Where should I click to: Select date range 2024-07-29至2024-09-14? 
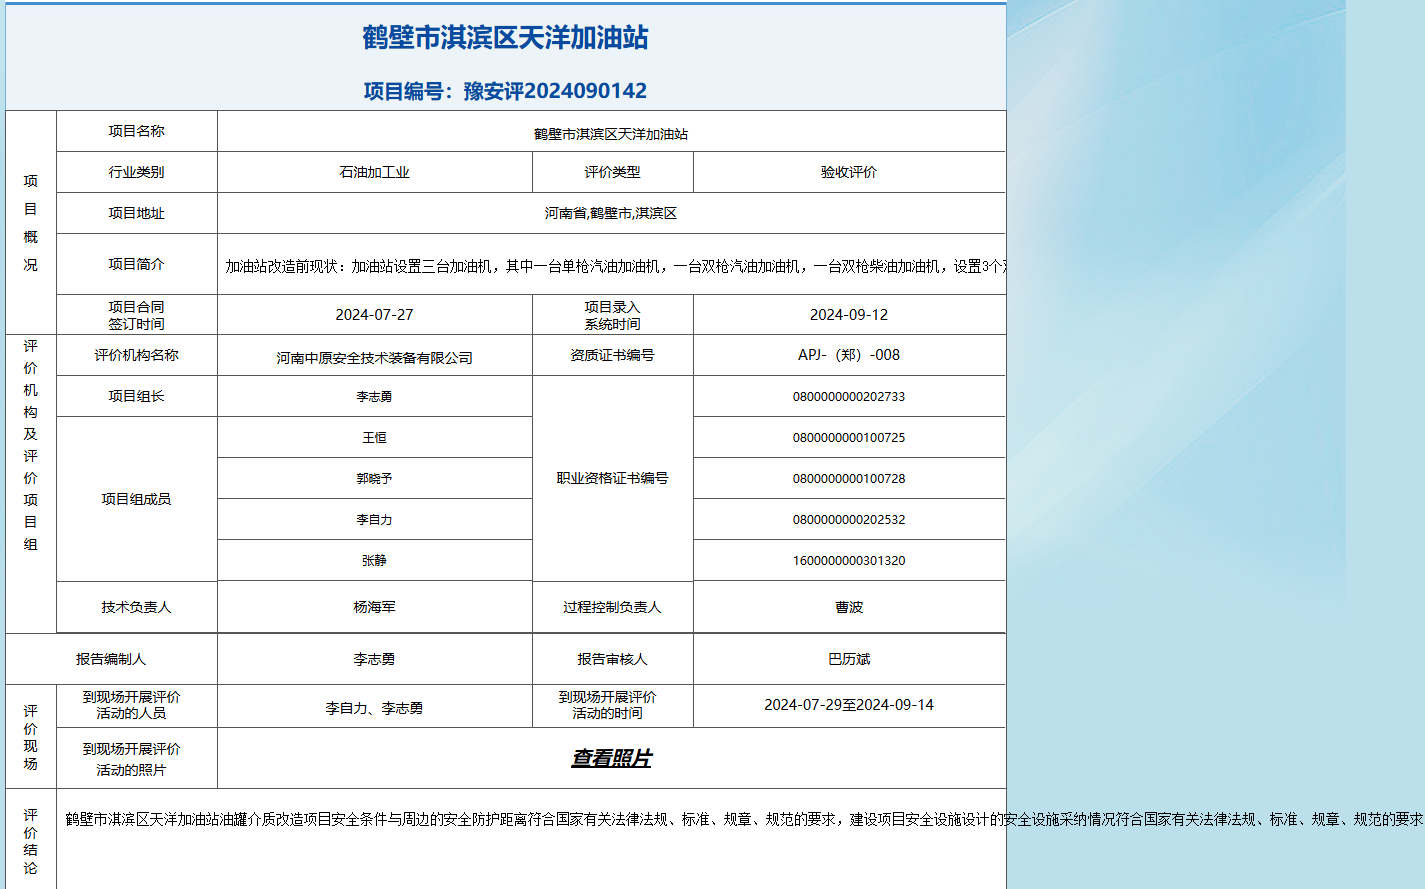pos(849,705)
